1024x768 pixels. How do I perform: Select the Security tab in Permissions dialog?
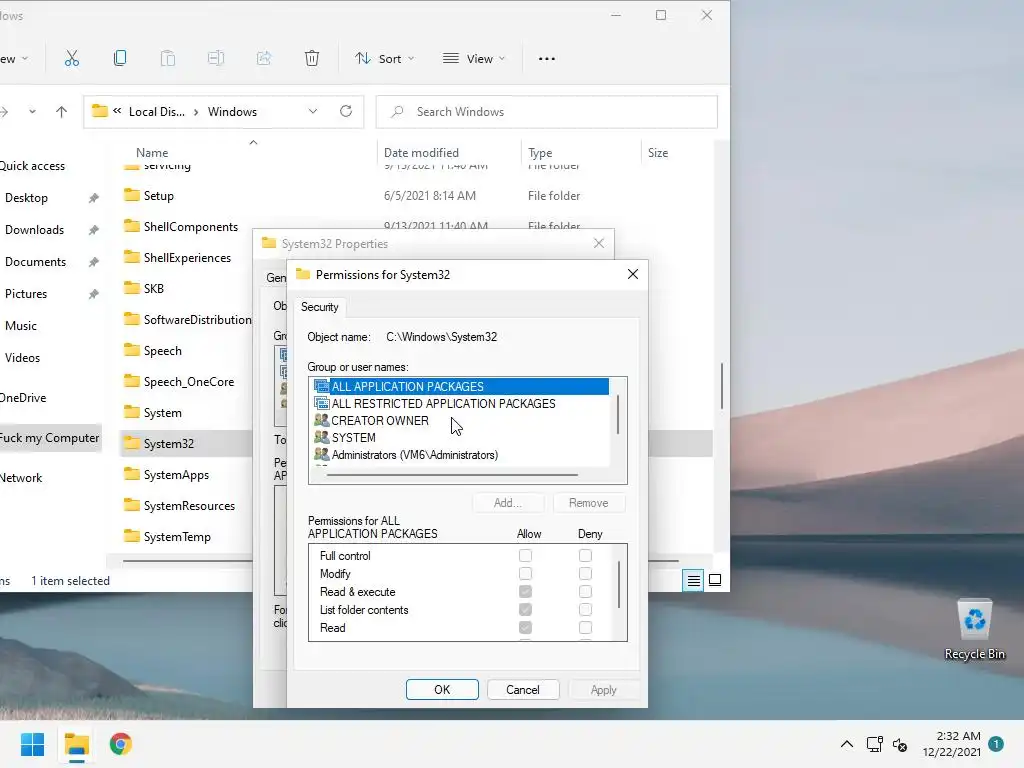click(x=319, y=307)
